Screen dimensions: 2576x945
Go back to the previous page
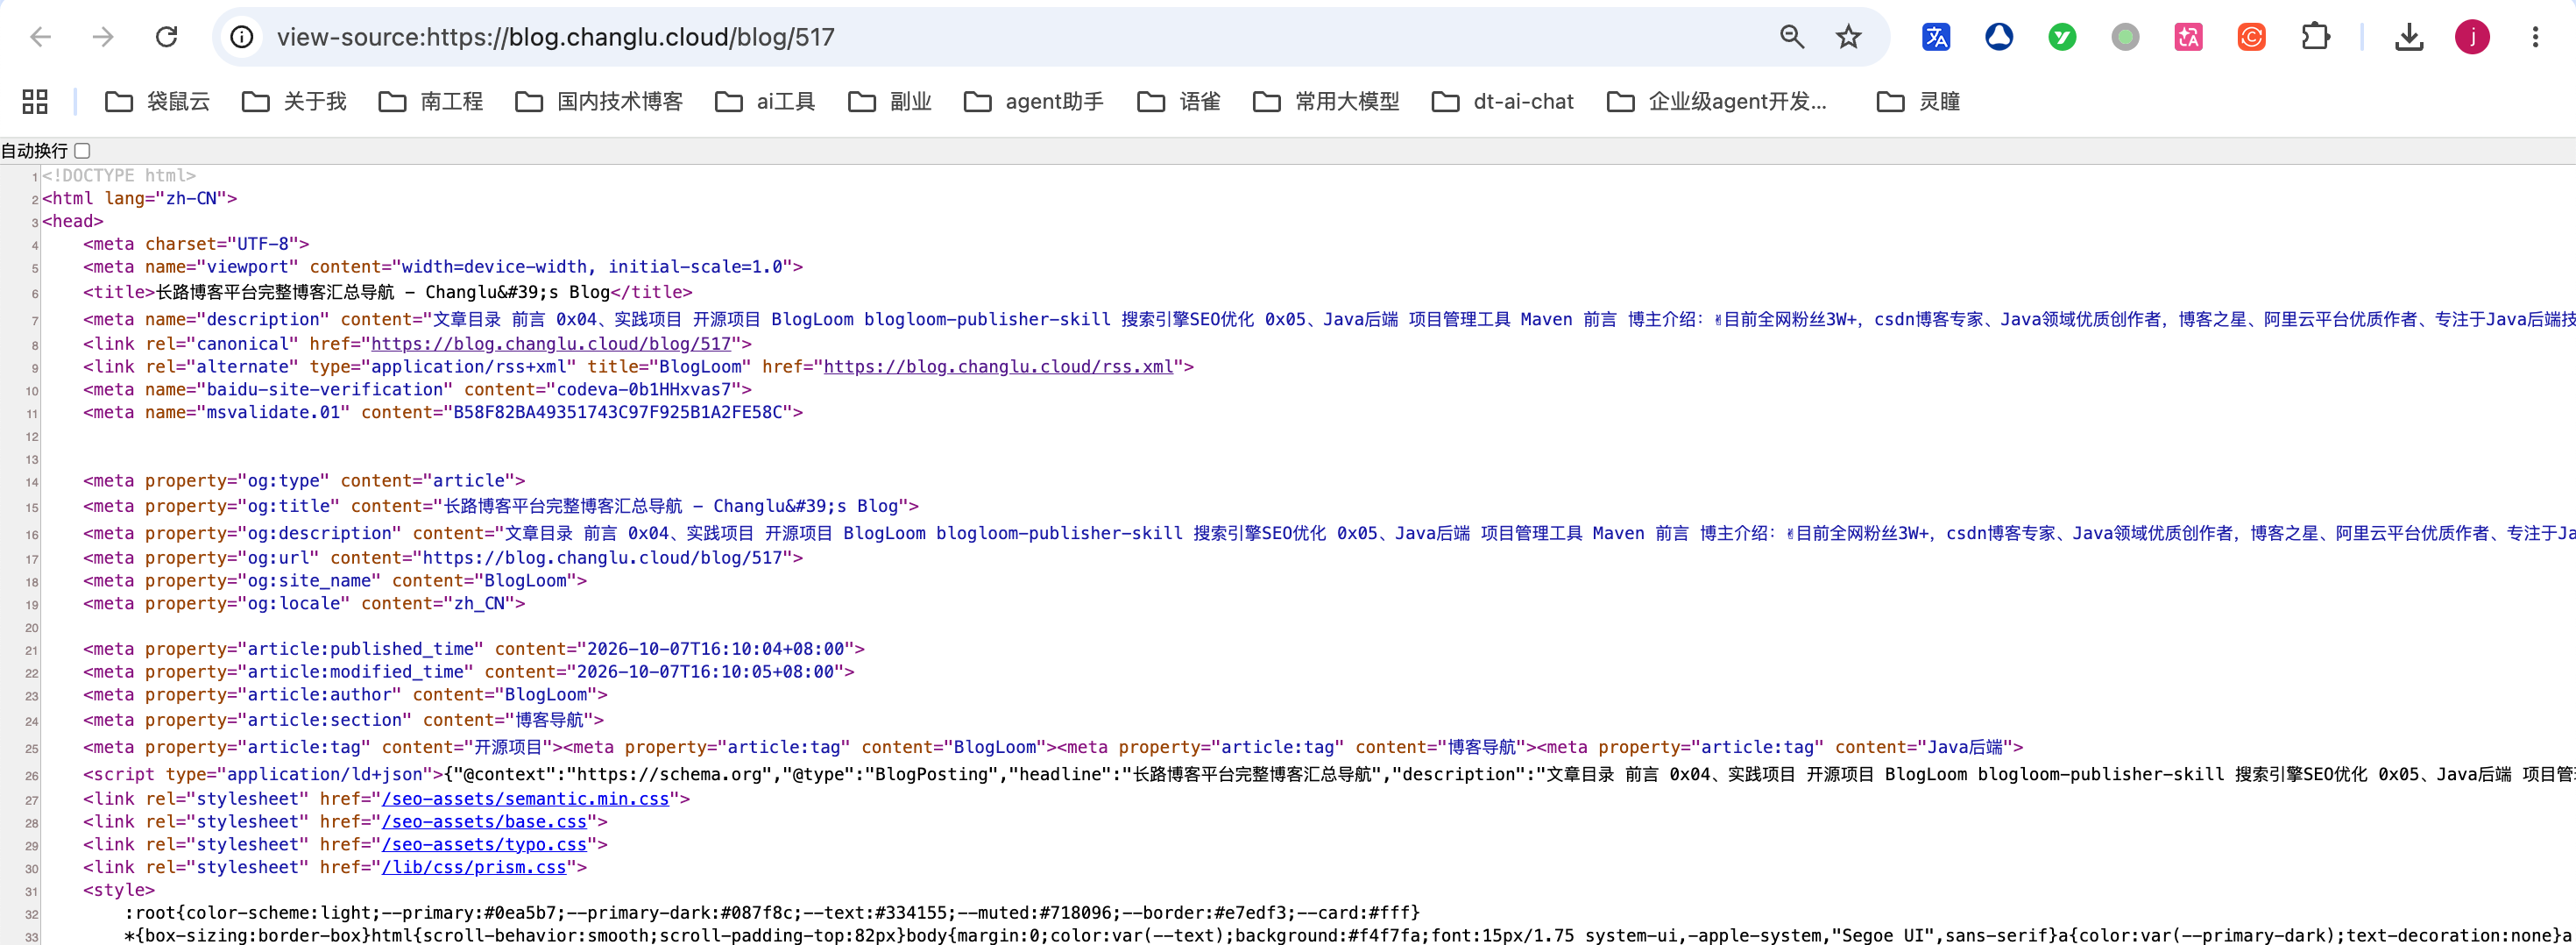[41, 37]
